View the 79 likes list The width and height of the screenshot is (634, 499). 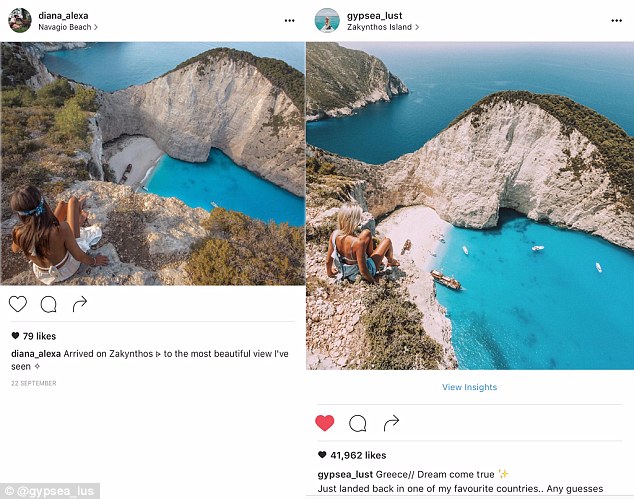coord(37,336)
